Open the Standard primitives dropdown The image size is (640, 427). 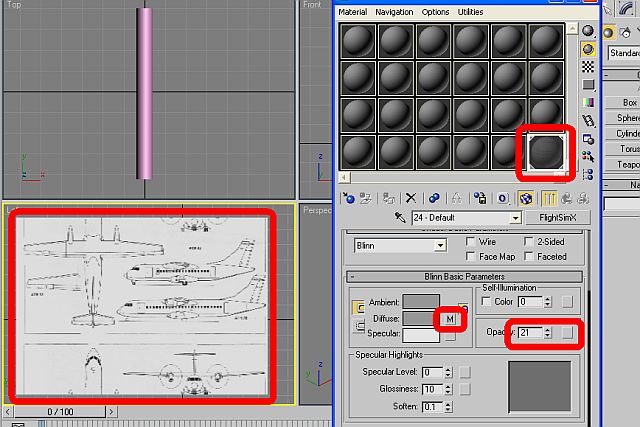click(624, 53)
